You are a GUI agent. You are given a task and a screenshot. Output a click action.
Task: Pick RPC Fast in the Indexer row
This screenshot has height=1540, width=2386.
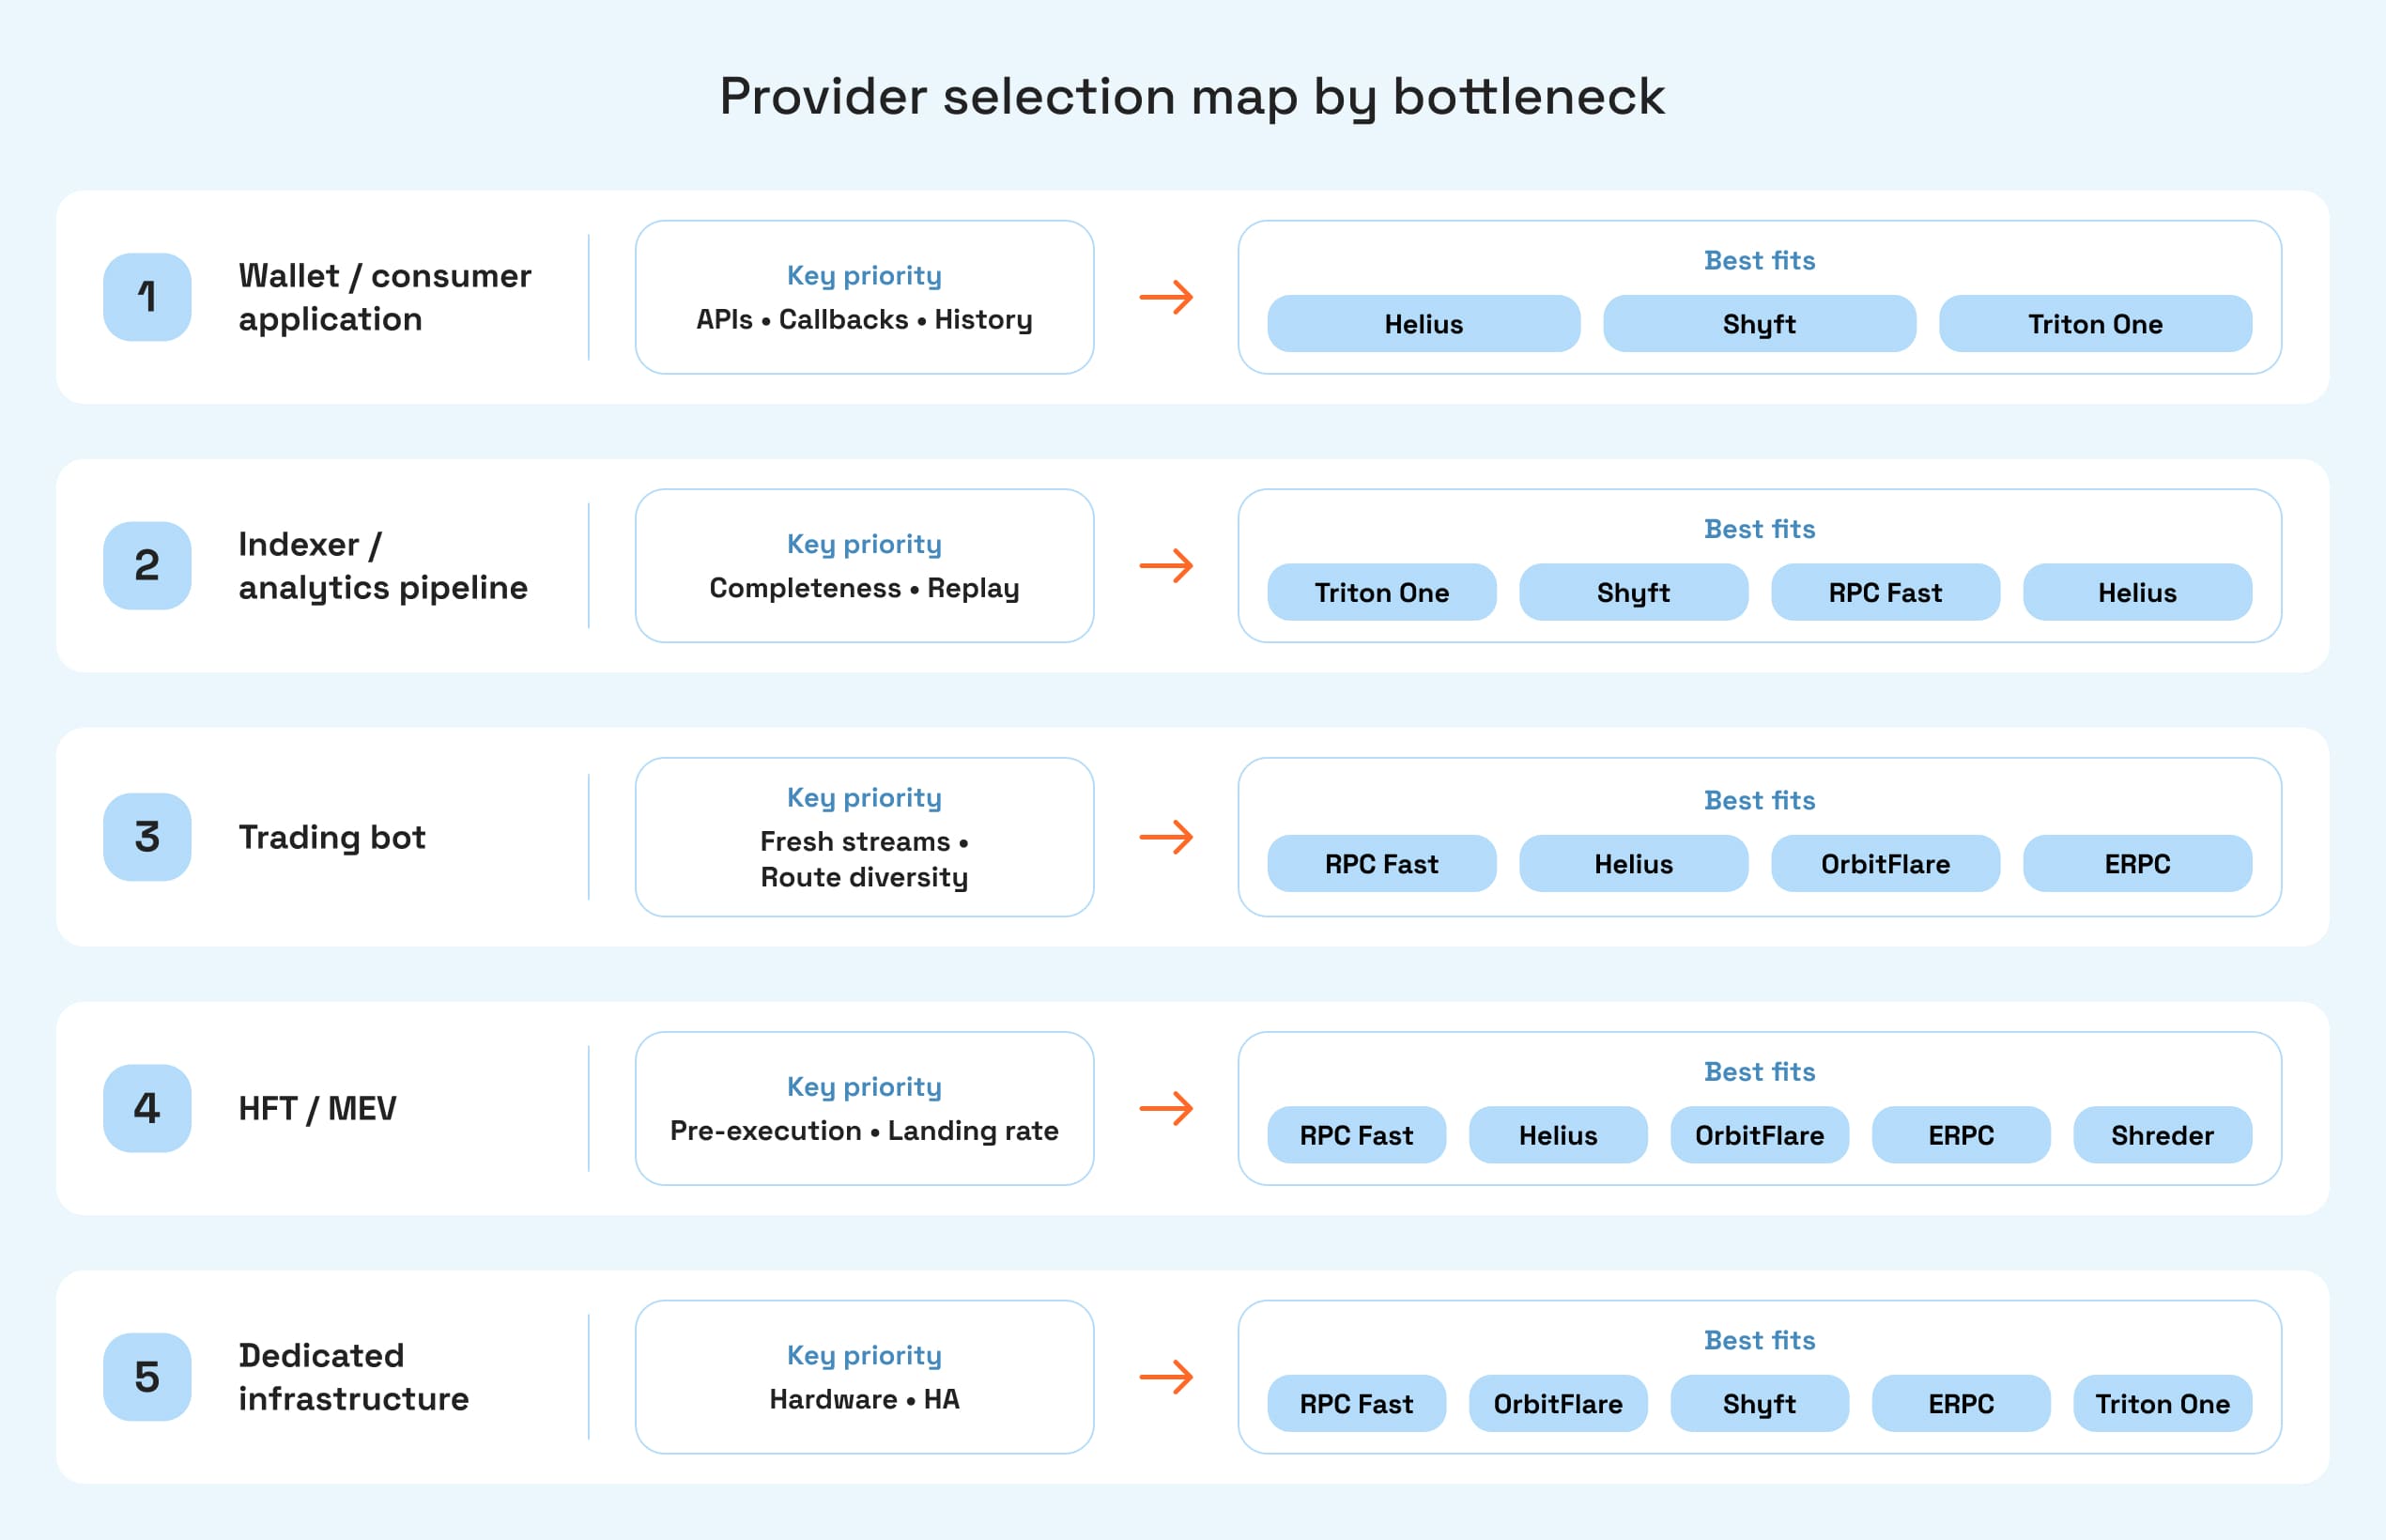[1885, 592]
